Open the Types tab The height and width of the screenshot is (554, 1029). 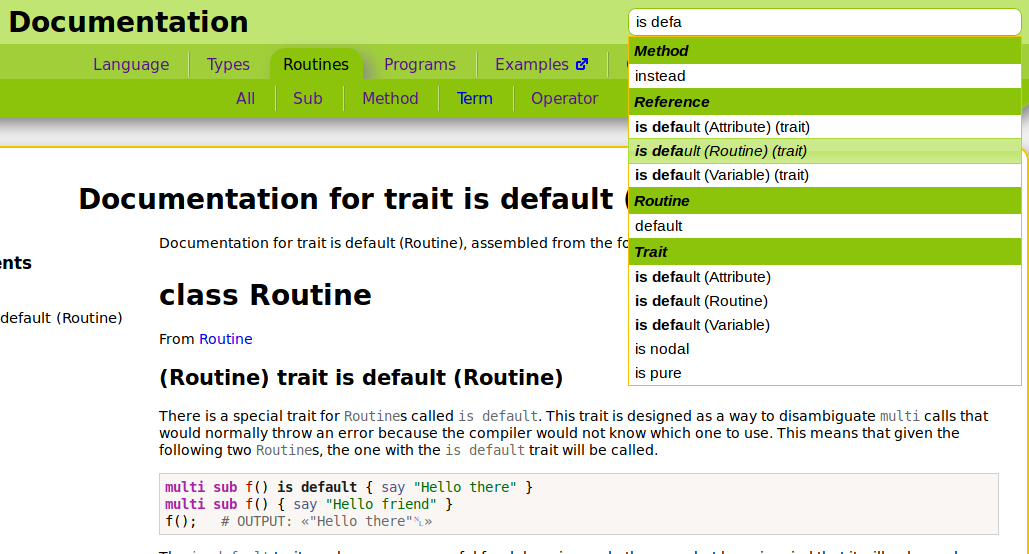tap(228, 64)
